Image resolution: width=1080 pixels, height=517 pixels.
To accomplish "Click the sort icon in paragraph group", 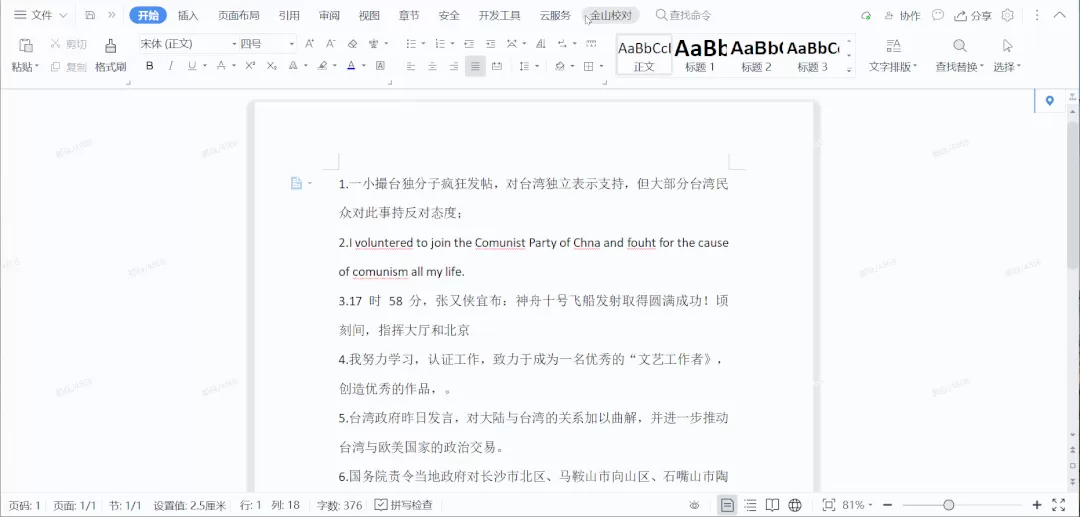I will [x=541, y=44].
